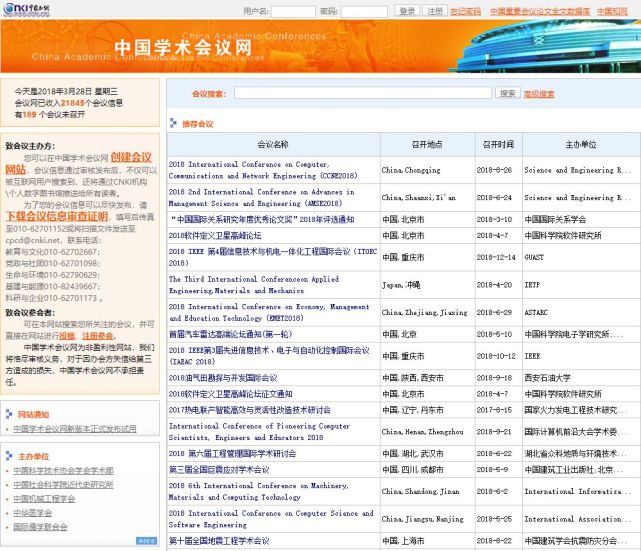This screenshot has width=641, height=551.
Task: Click the arrow icon beside 网站通知
Action: pyautogui.click(x=9, y=414)
